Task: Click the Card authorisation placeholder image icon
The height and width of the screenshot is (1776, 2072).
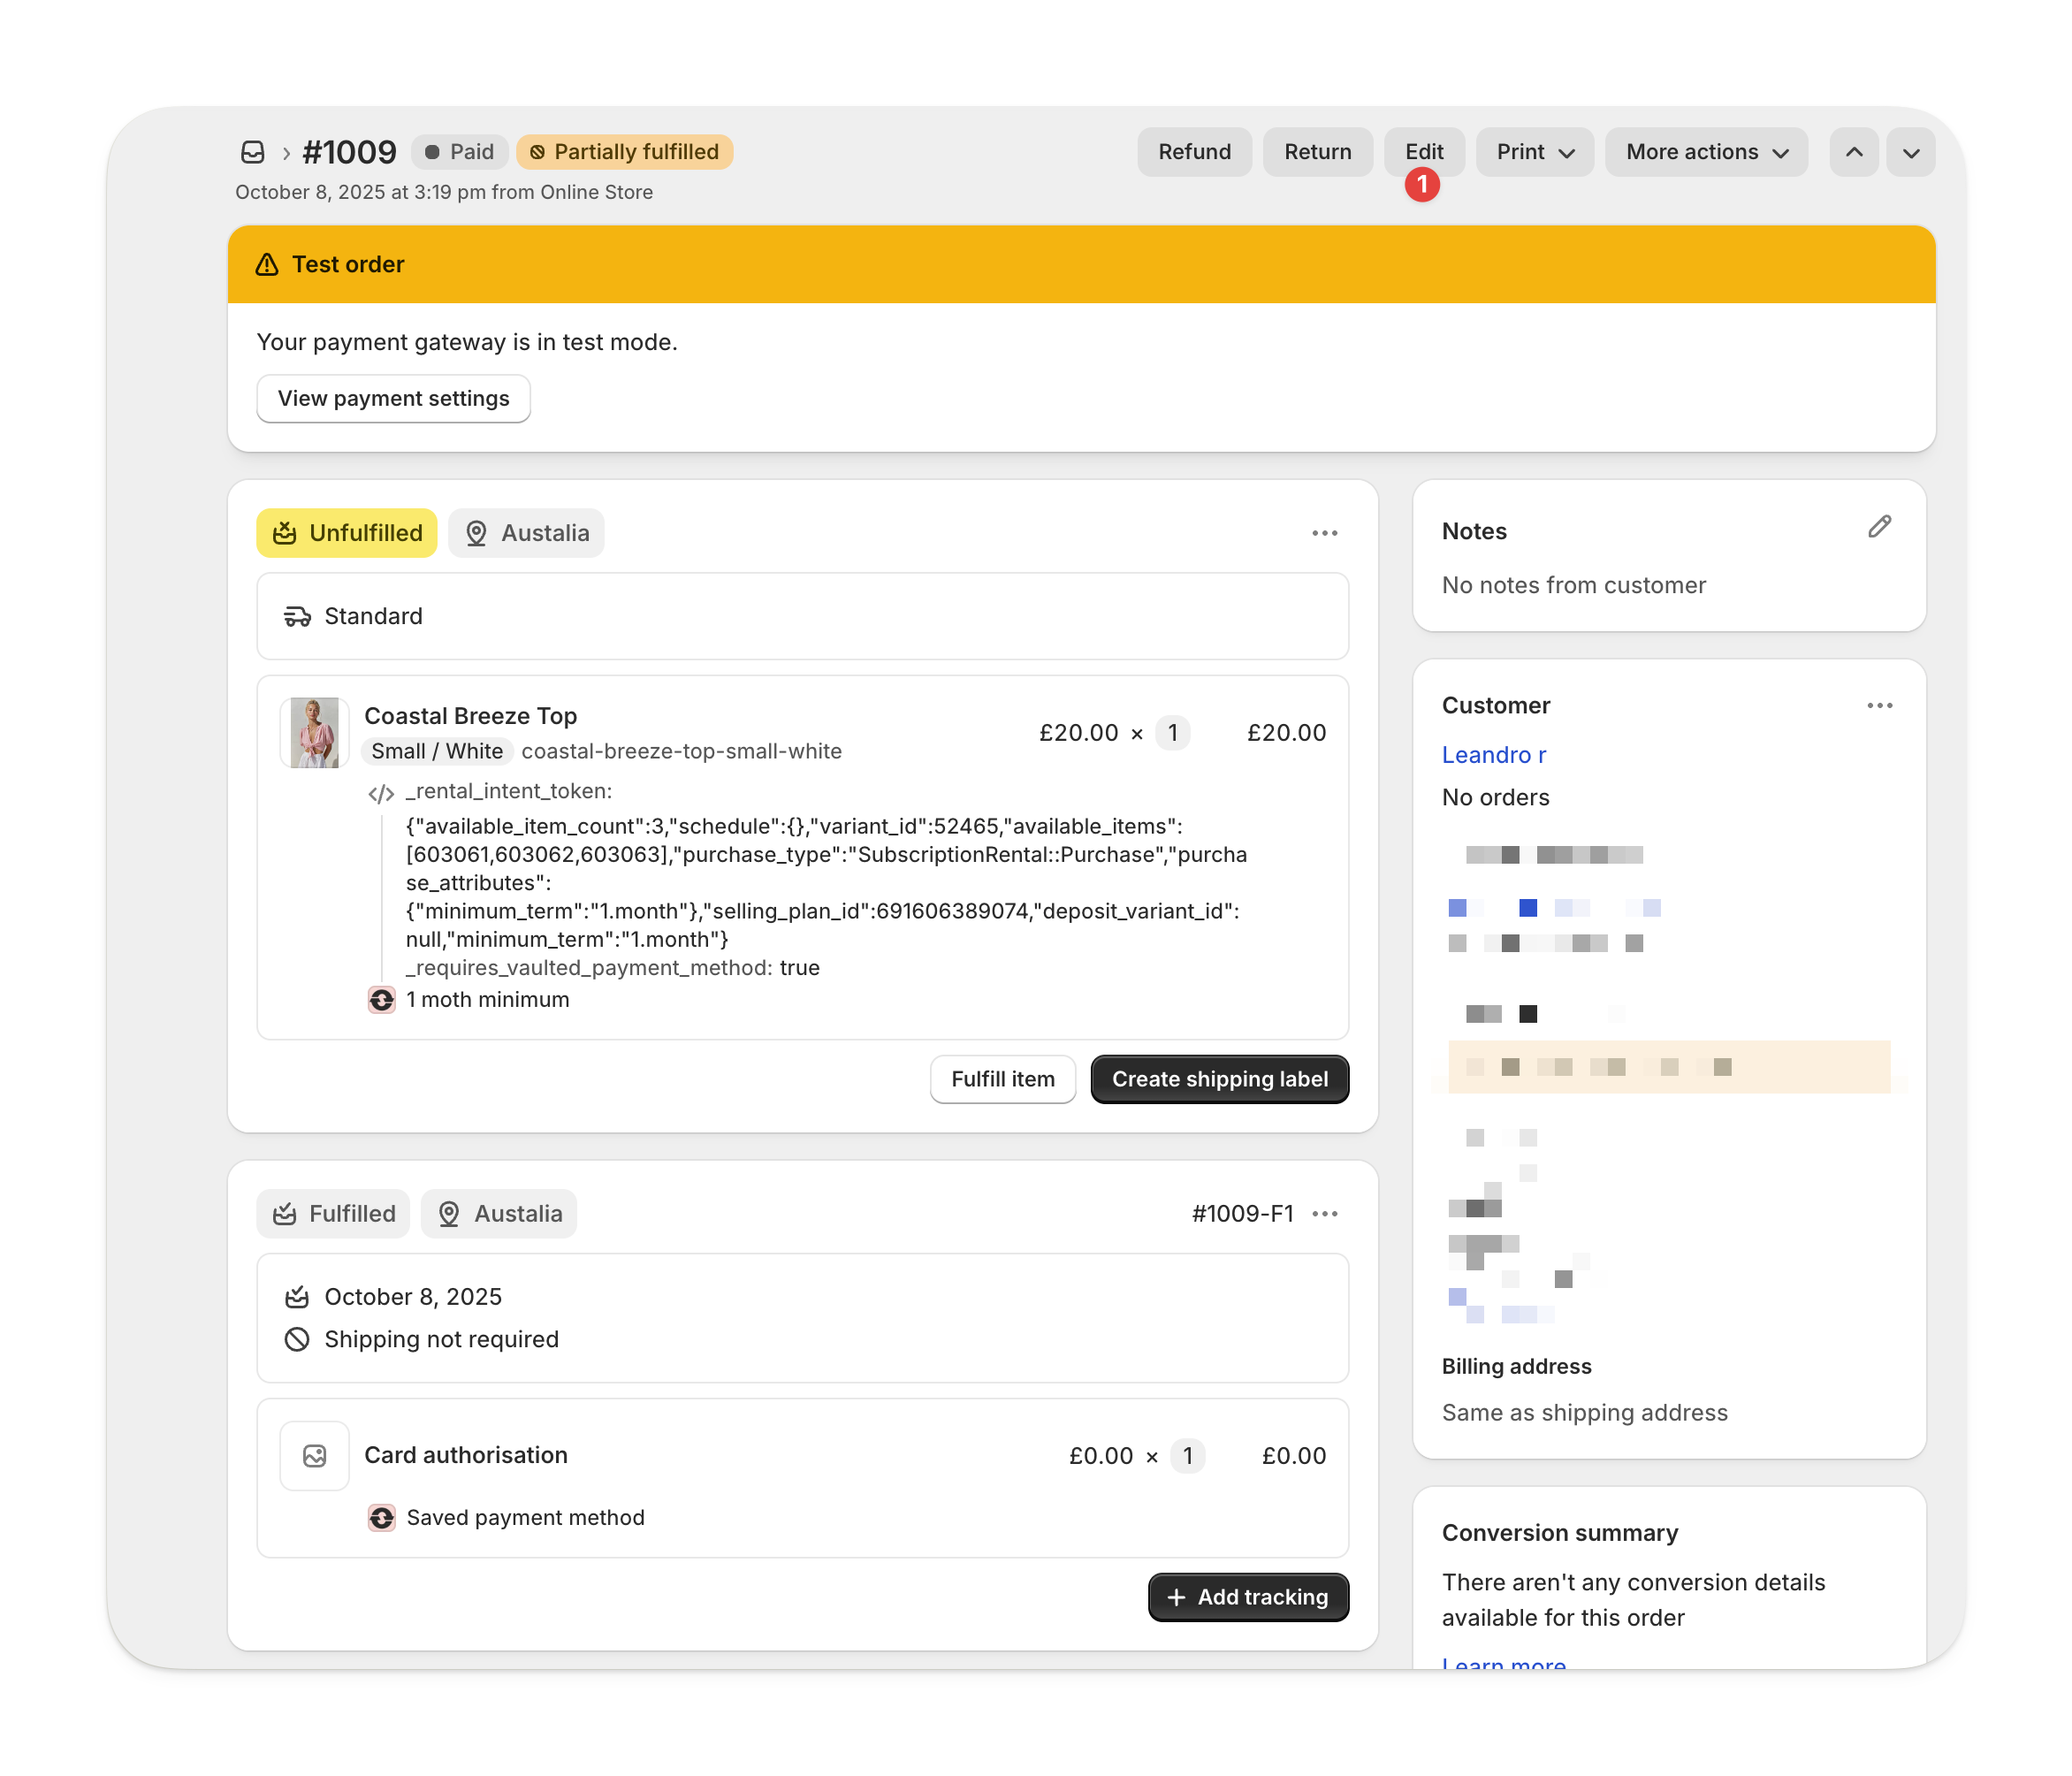Action: [314, 1455]
